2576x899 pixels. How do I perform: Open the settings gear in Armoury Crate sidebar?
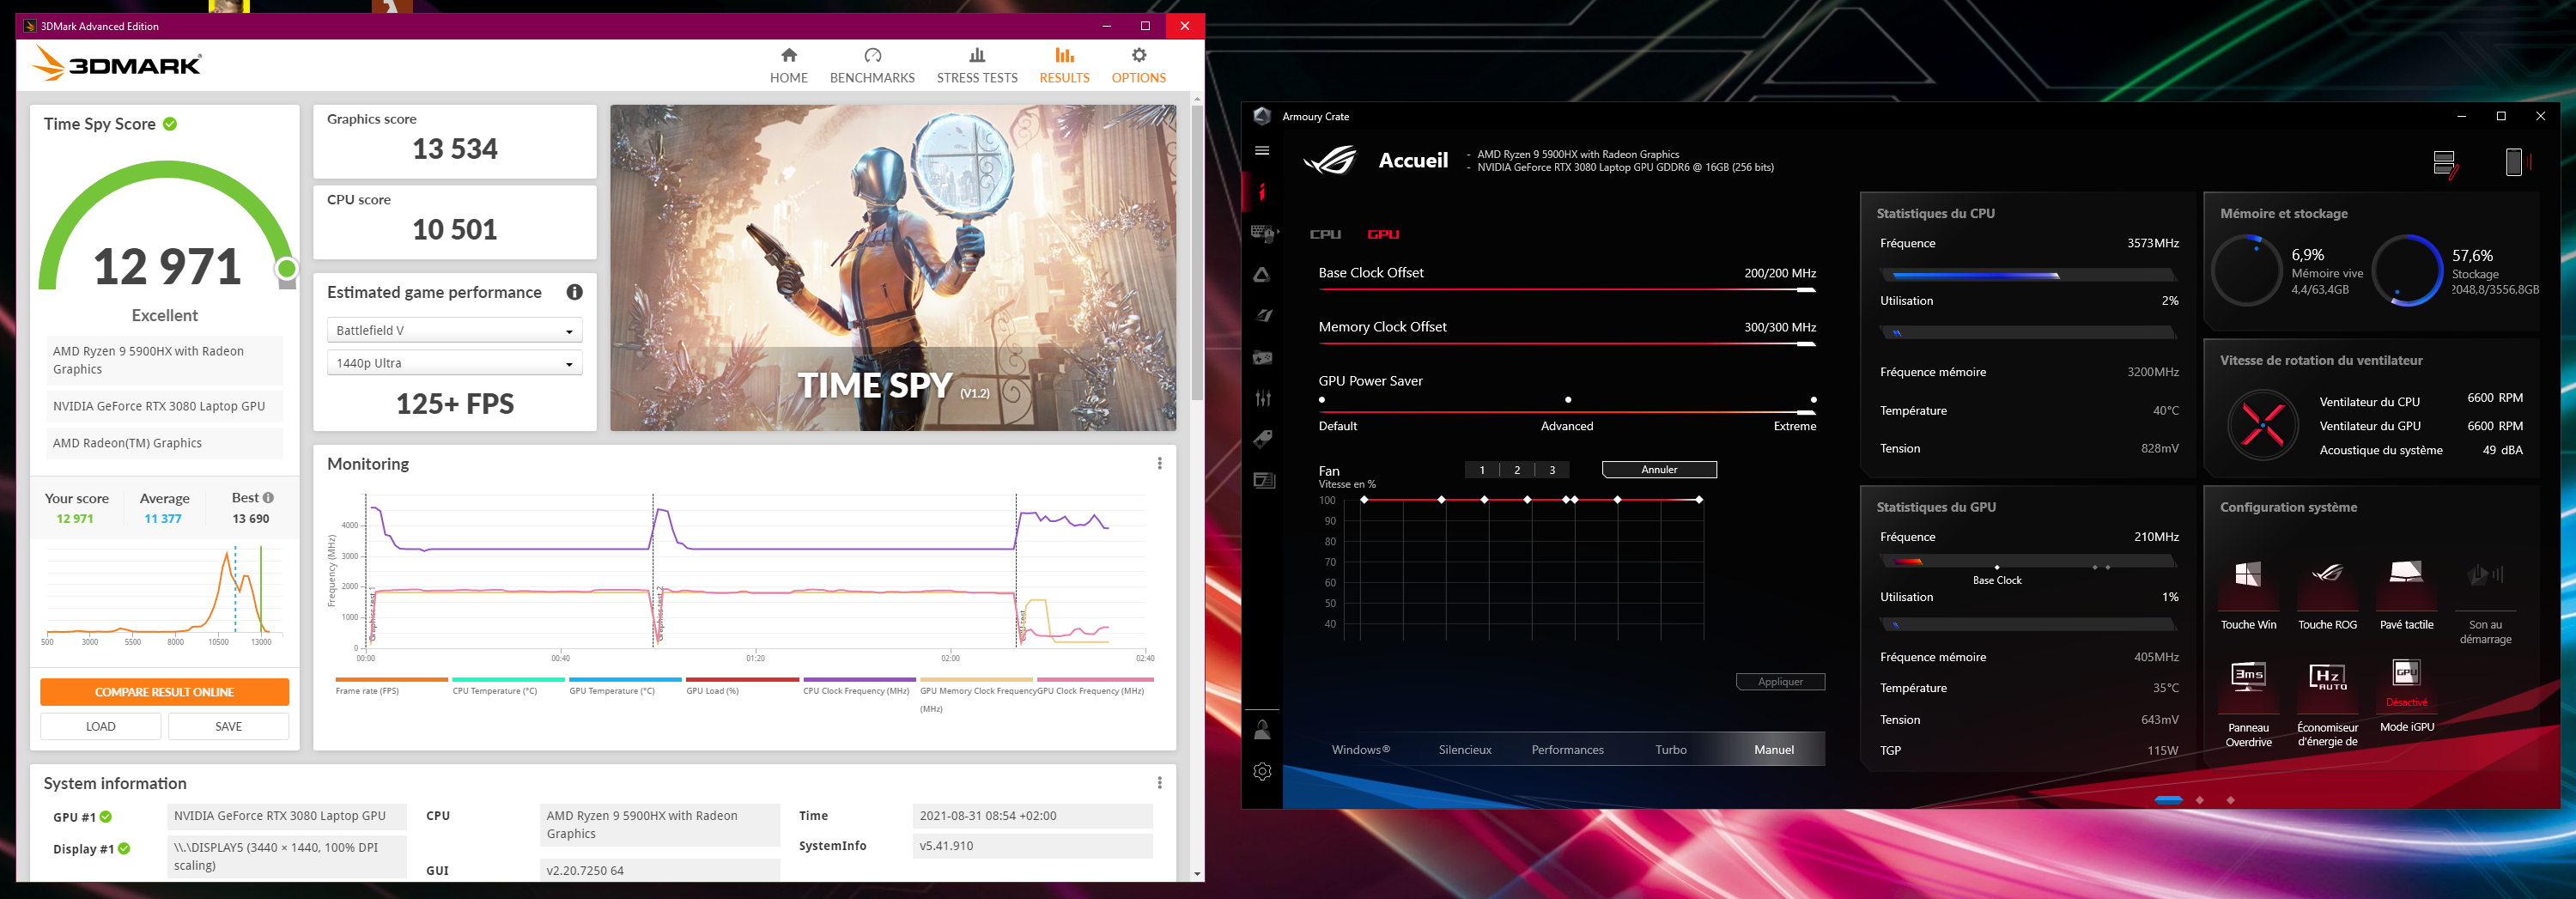[1262, 771]
